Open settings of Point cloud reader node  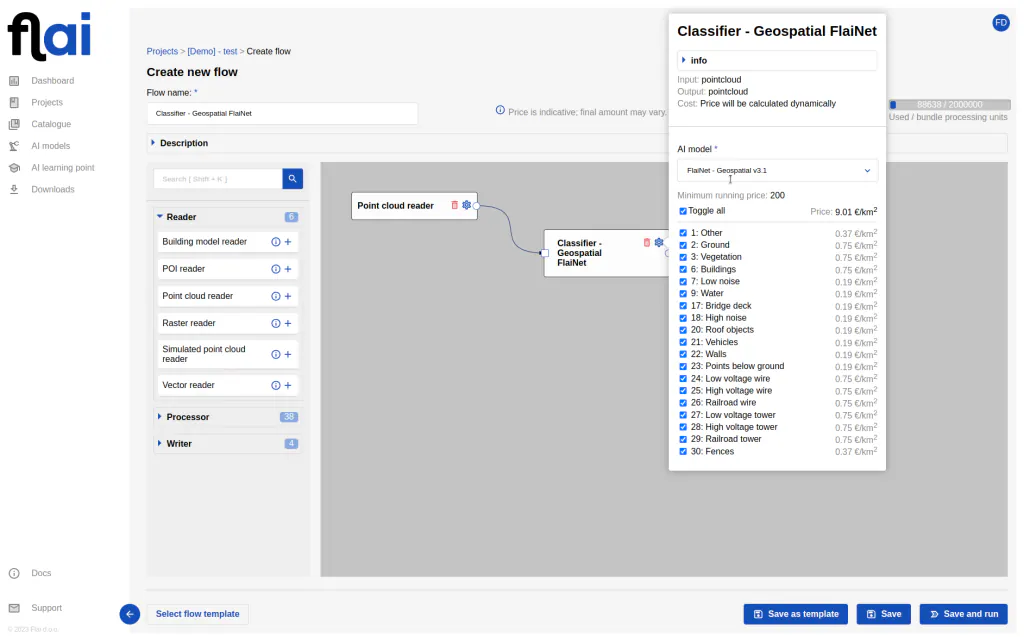click(466, 205)
